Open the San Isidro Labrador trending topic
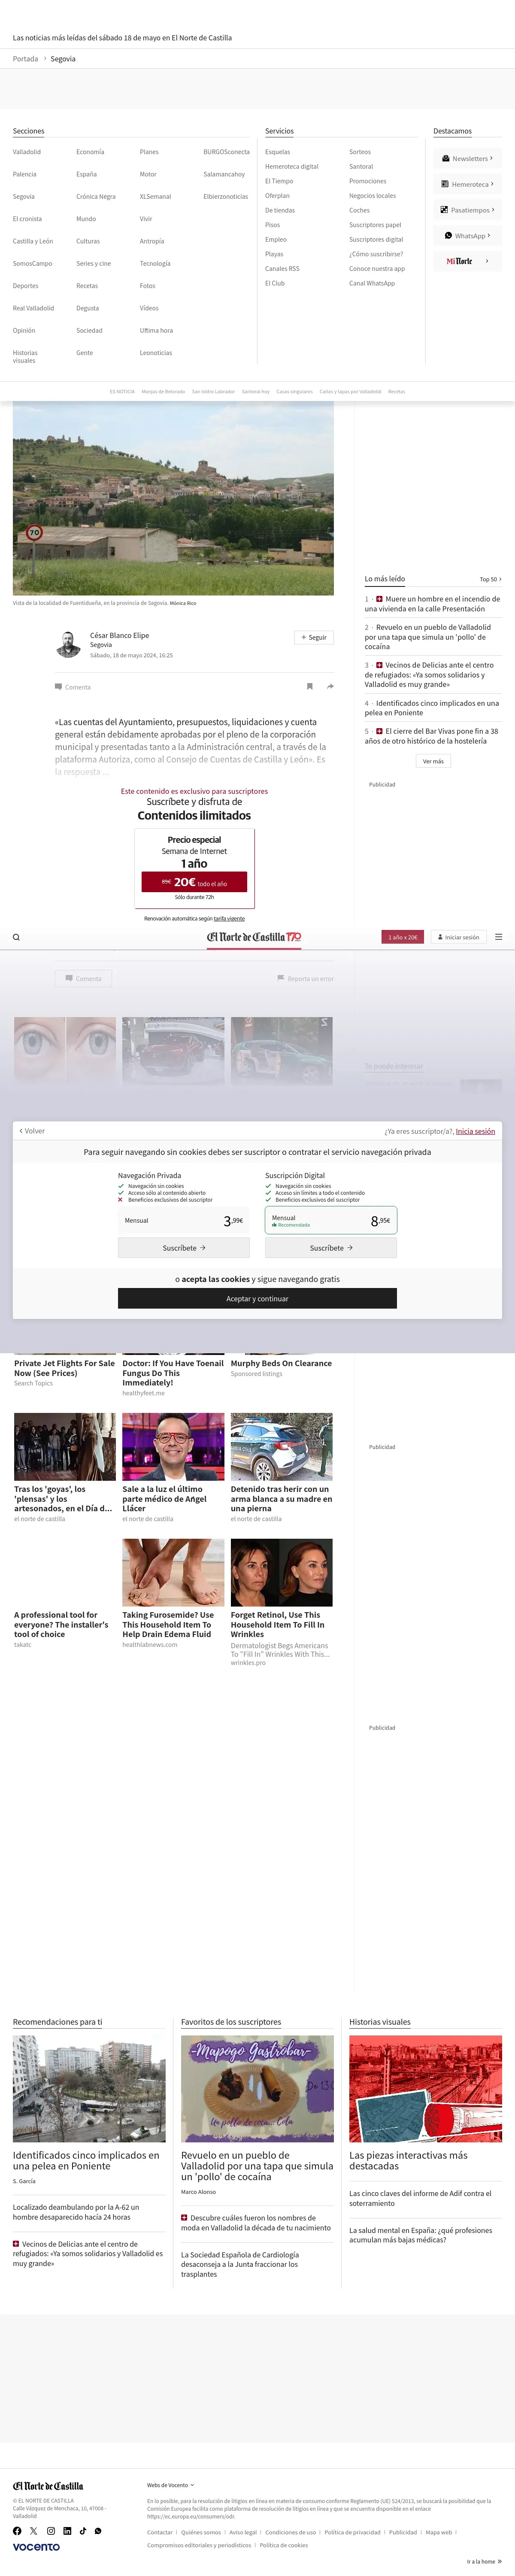 (x=213, y=391)
